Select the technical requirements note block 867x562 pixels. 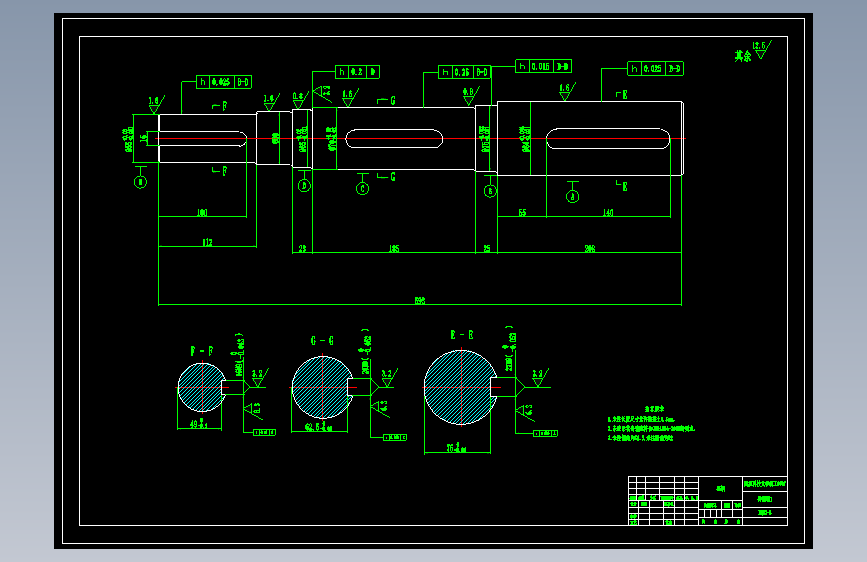tap(651, 424)
